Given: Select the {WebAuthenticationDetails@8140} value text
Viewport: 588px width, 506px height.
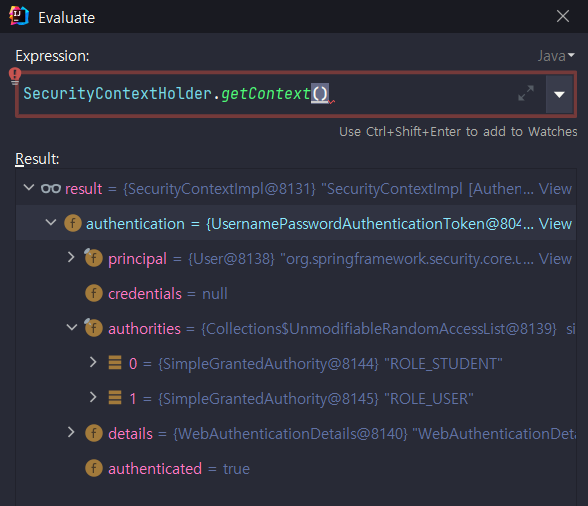Looking at the screenshot, I should pyautogui.click(x=290, y=434).
